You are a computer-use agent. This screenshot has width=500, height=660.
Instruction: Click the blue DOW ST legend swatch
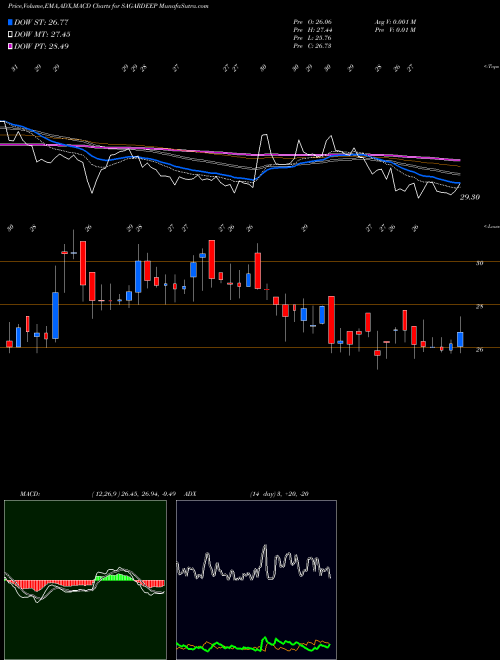pyautogui.click(x=11, y=22)
